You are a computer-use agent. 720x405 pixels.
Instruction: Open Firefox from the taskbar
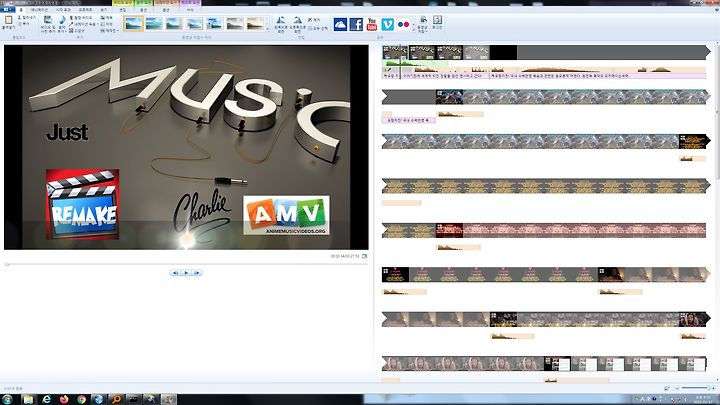[x=64, y=399]
